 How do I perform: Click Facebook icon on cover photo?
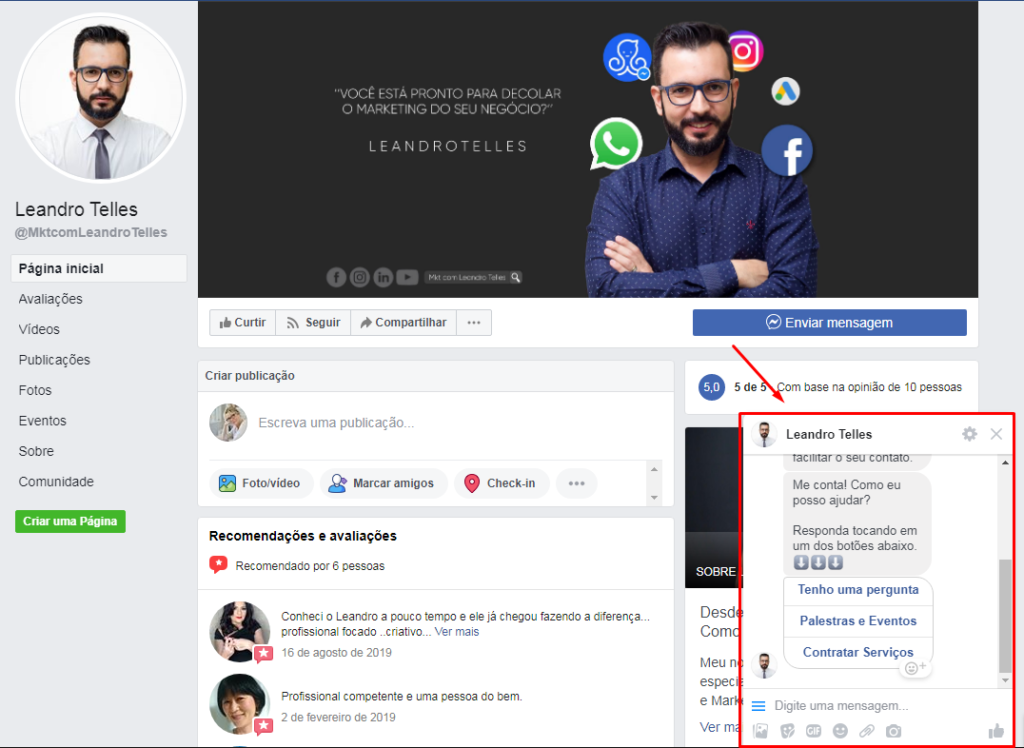pos(336,277)
